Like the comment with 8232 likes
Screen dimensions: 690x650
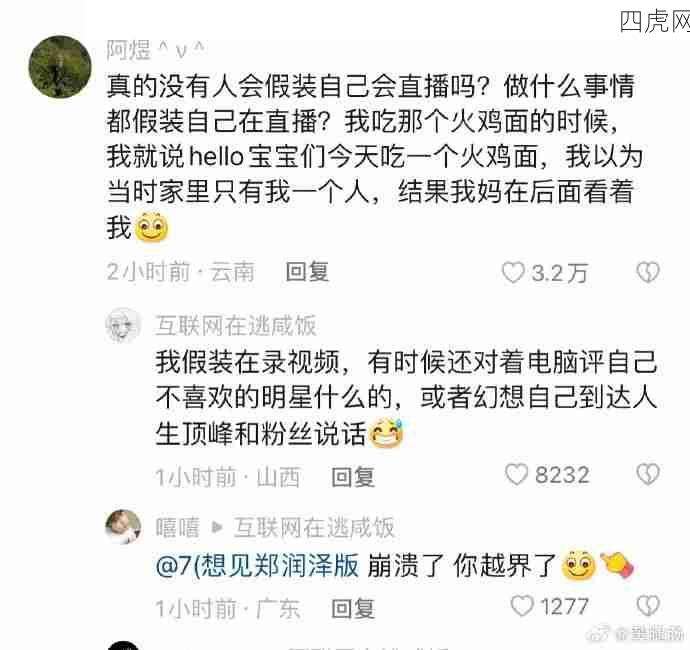click(516, 474)
